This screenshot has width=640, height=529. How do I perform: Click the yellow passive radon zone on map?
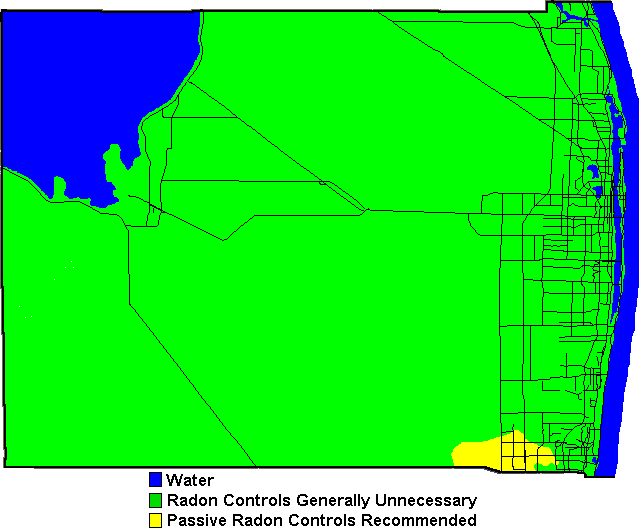coord(504,452)
